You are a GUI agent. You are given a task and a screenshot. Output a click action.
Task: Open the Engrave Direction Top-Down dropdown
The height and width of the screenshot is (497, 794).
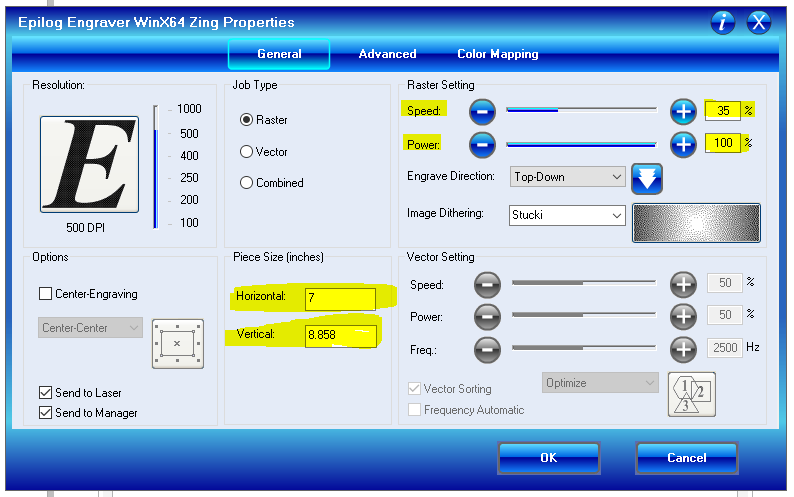[568, 177]
